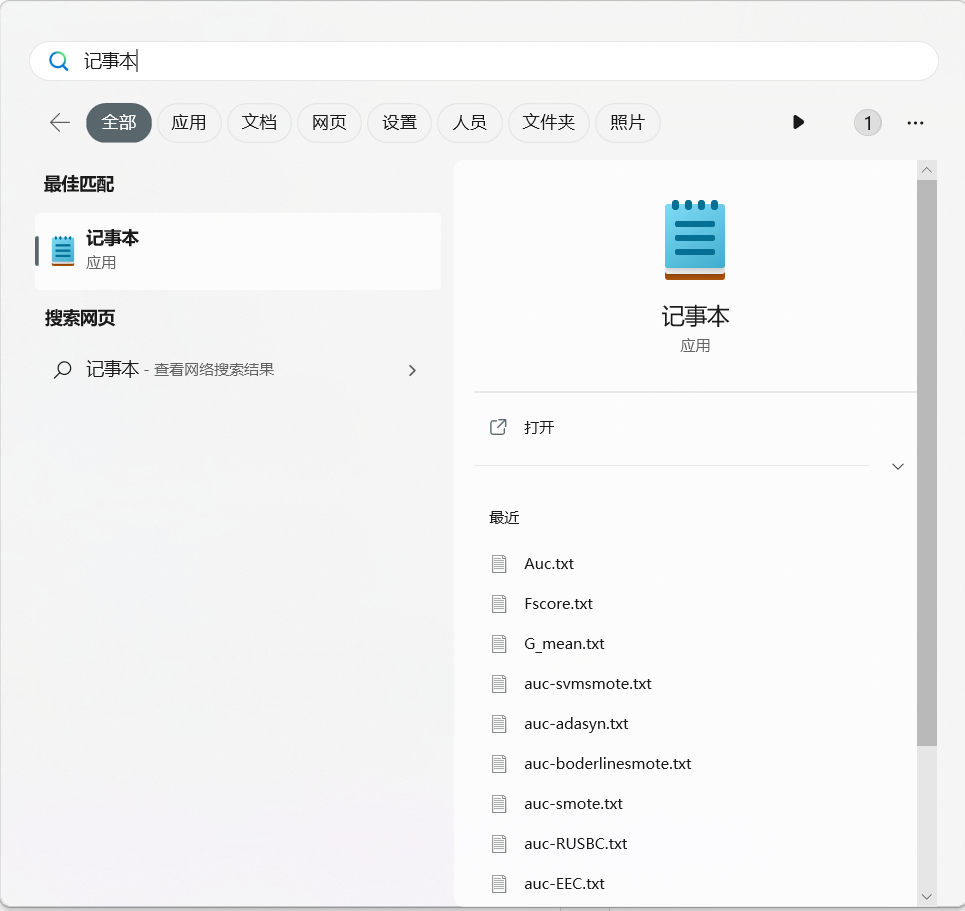The height and width of the screenshot is (911, 965).
Task: Click the preview pane scrollbar up arrow
Action: coord(927,170)
